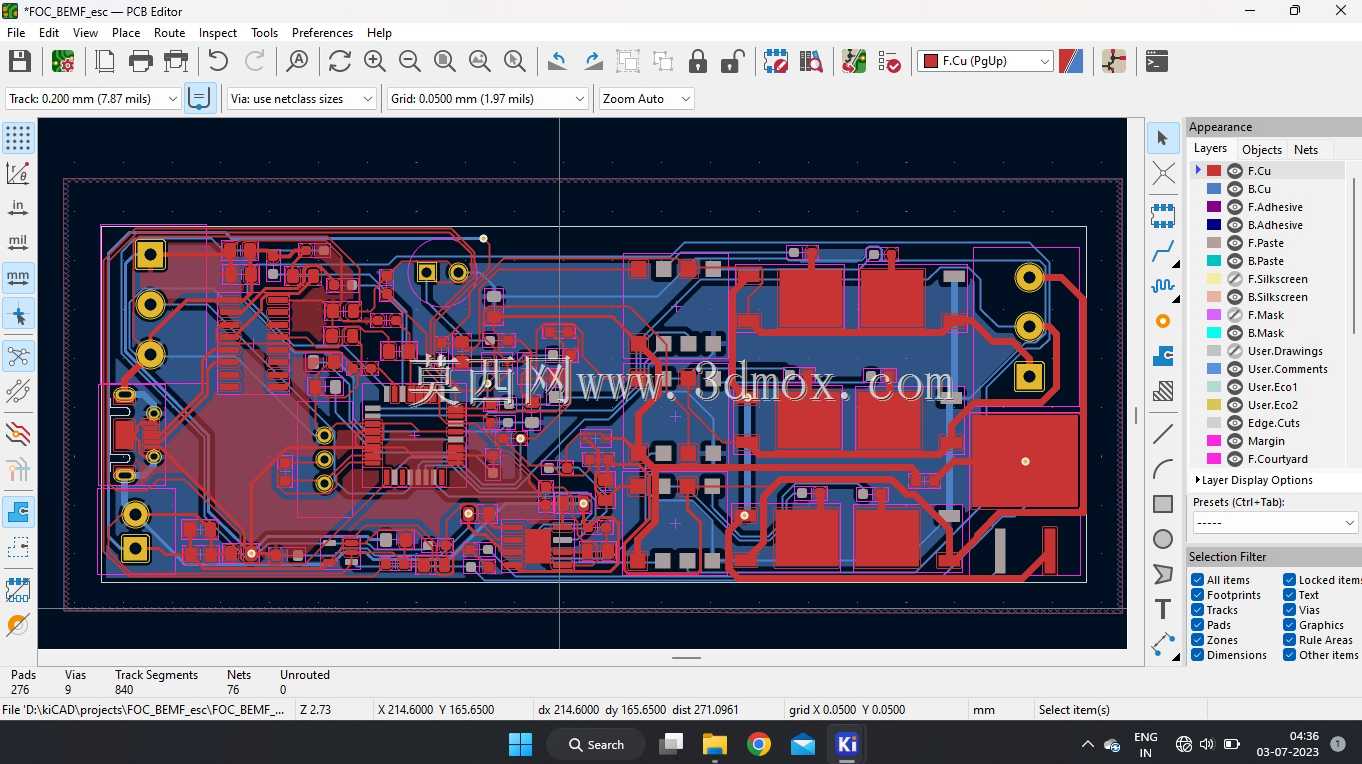
Task: Open the Track width dropdown
Action: pos(93,99)
